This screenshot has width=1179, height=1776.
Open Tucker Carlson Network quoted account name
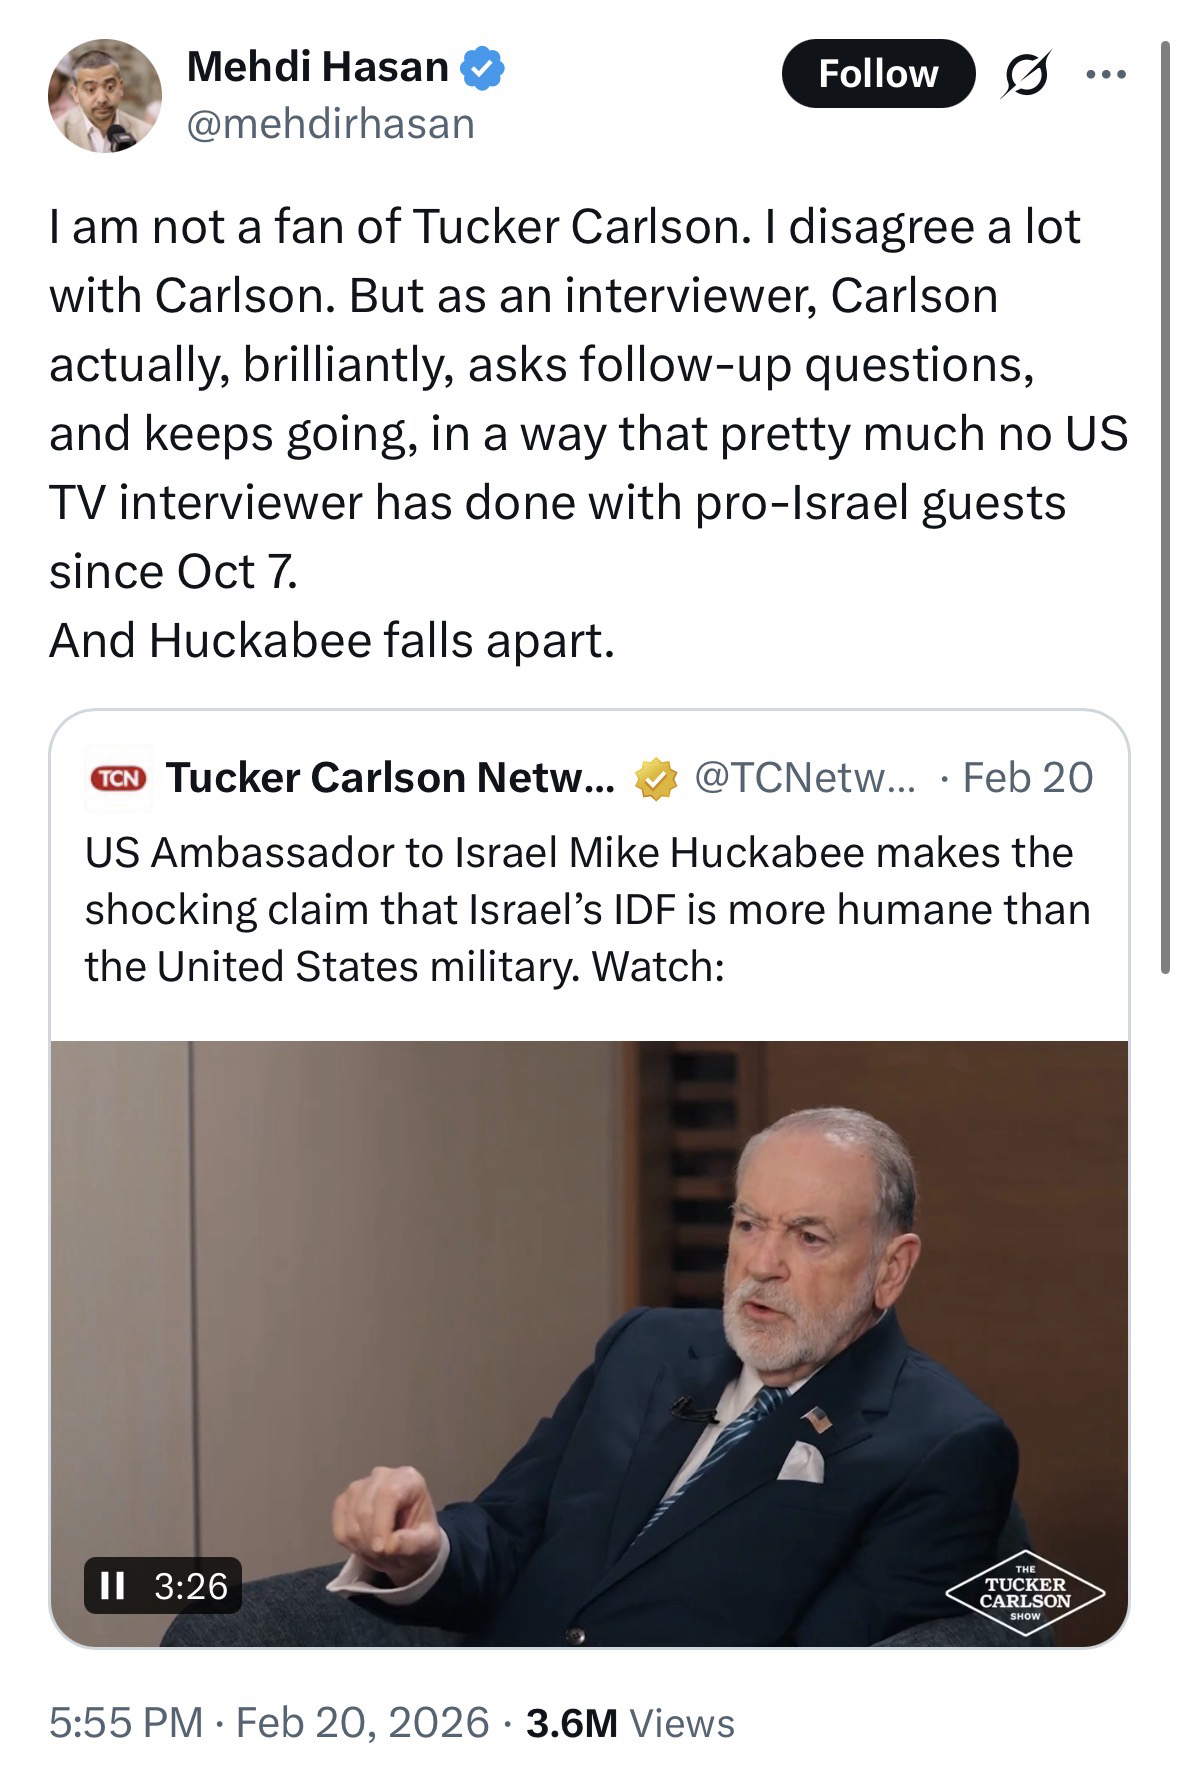click(x=390, y=778)
